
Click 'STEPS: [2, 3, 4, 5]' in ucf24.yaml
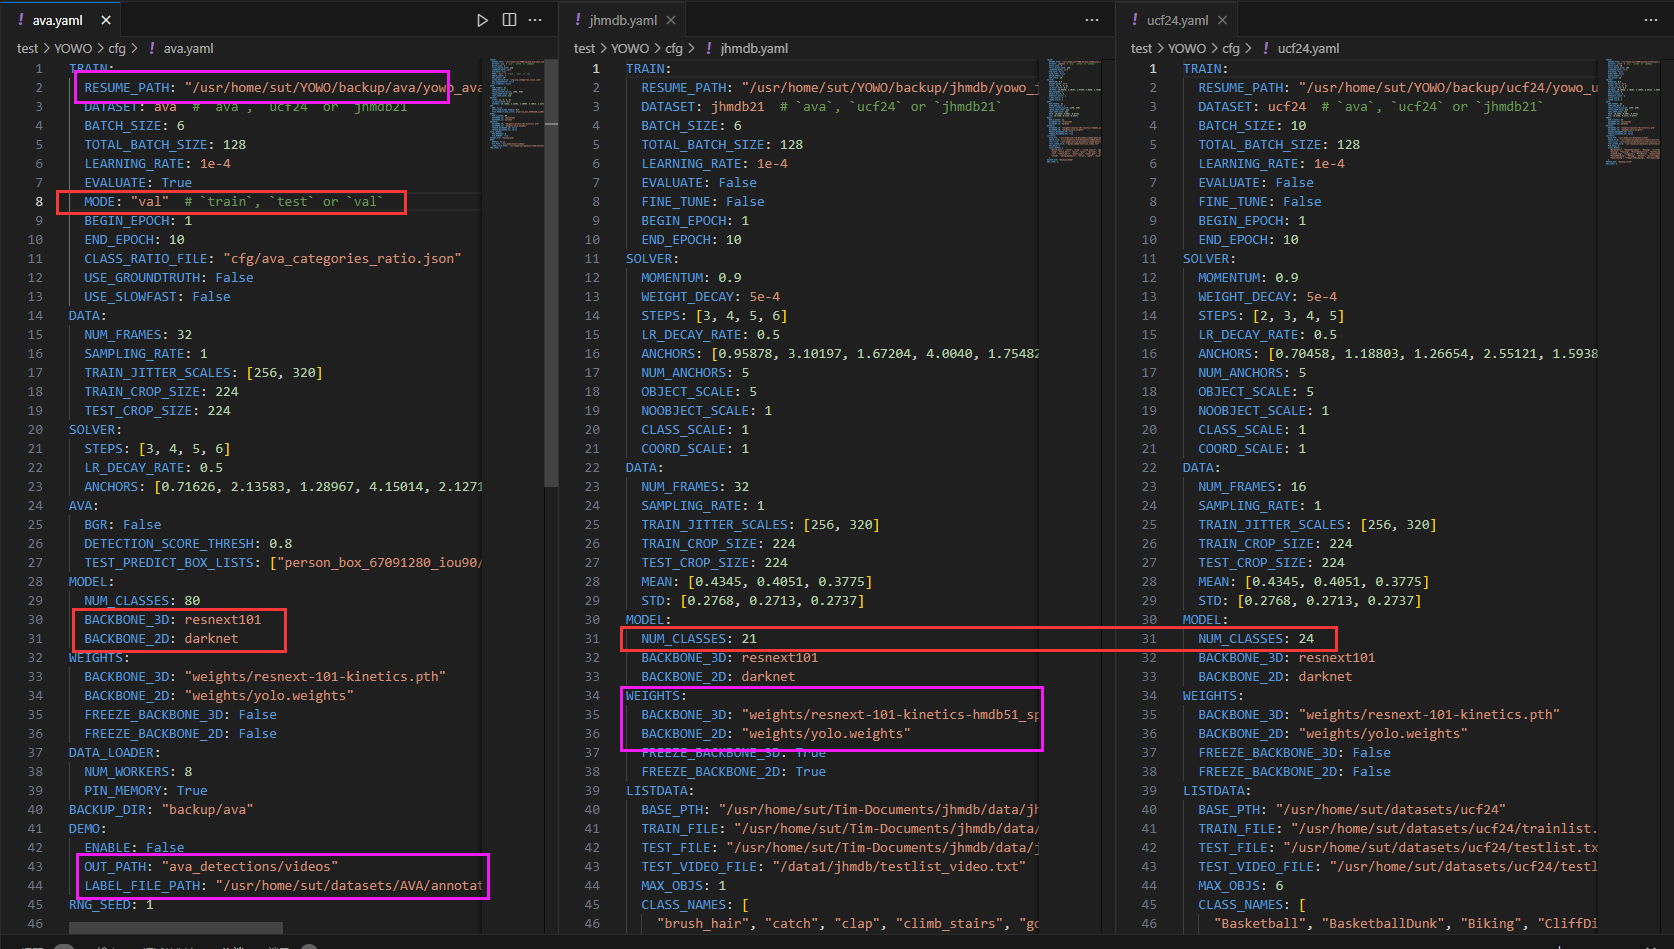click(1271, 315)
